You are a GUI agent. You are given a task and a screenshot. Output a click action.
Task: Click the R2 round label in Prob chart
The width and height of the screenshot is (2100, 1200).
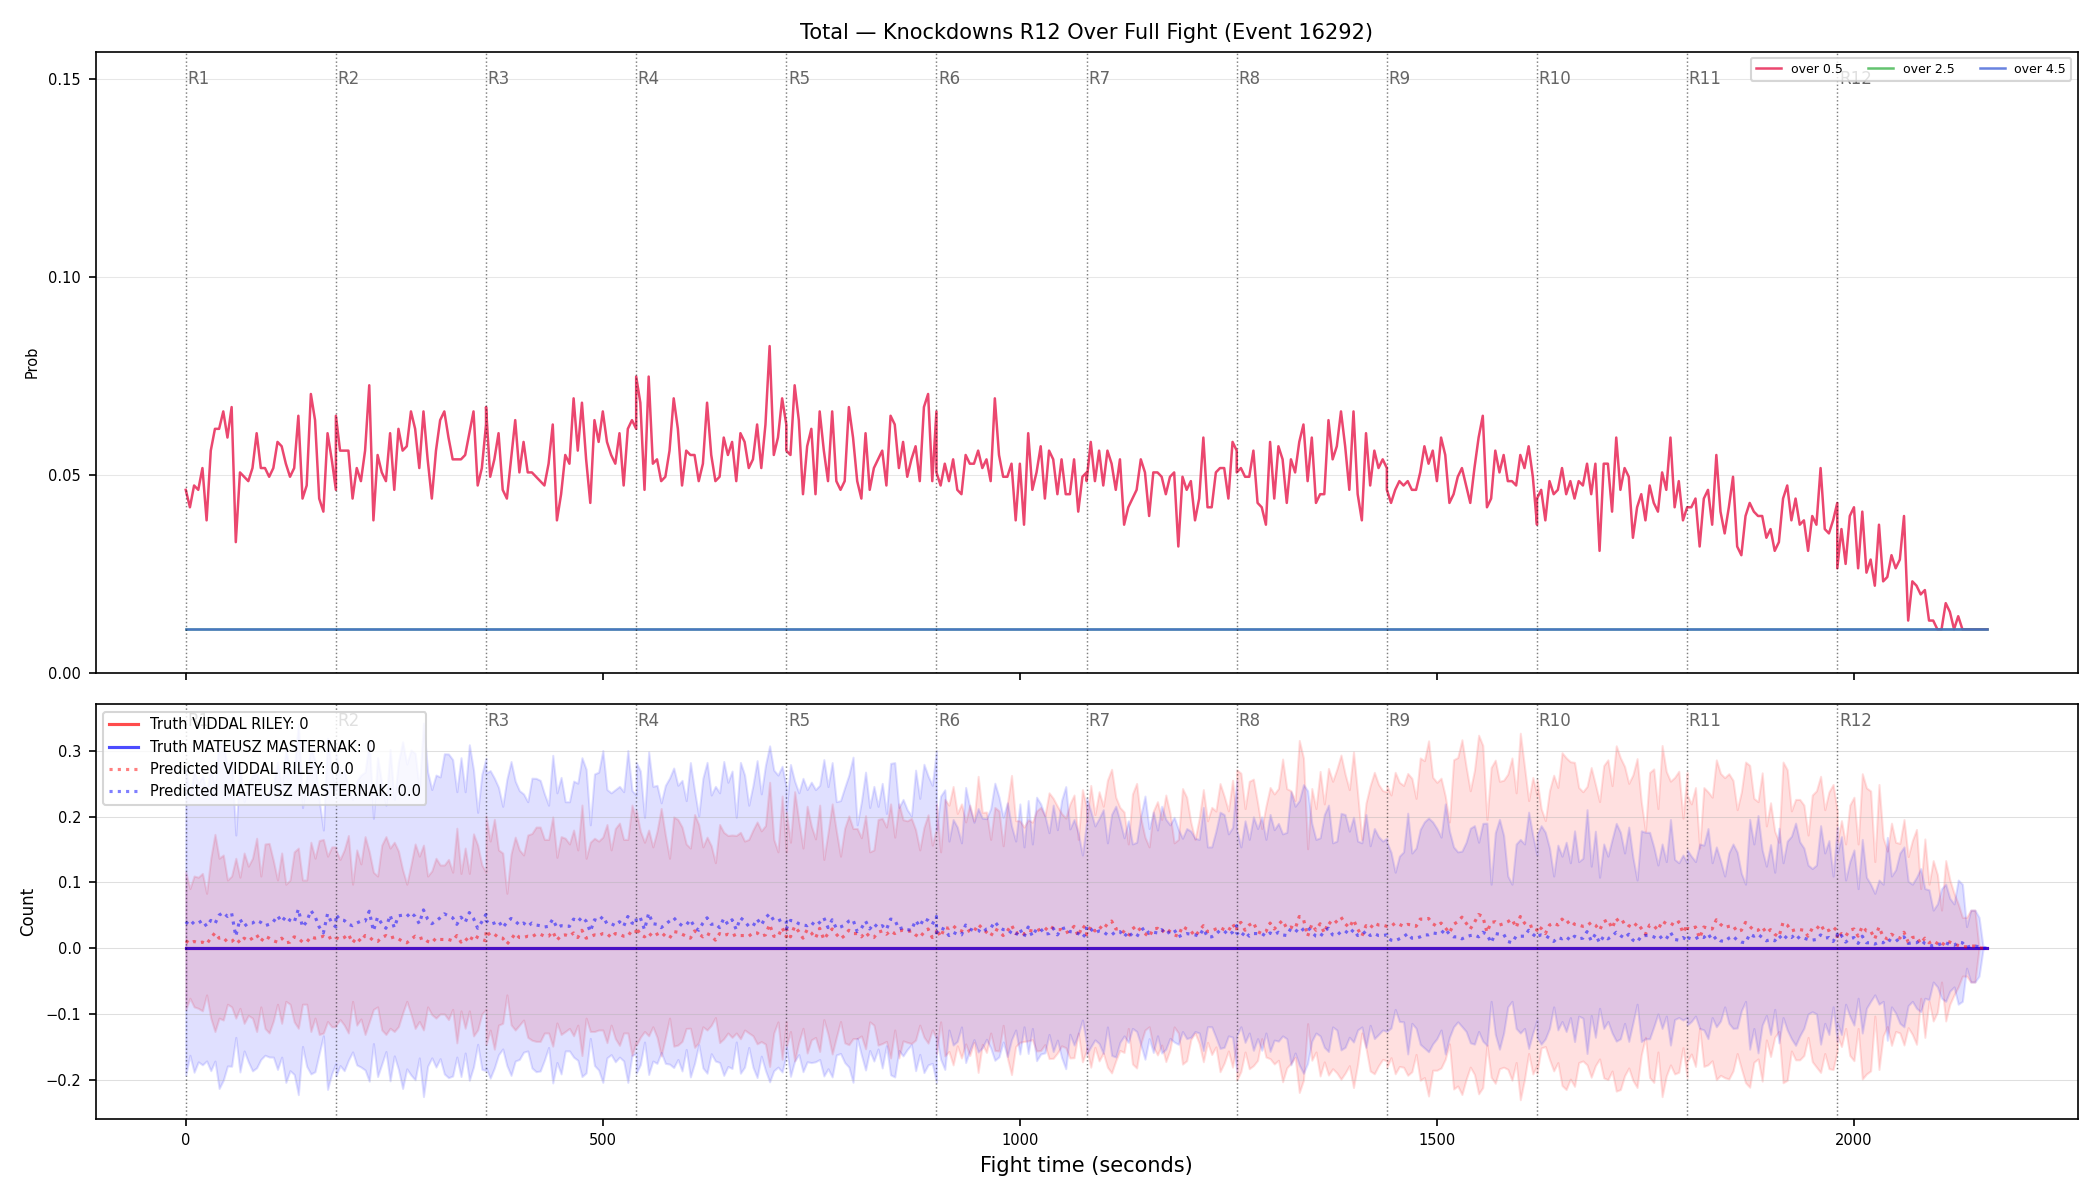348,78
